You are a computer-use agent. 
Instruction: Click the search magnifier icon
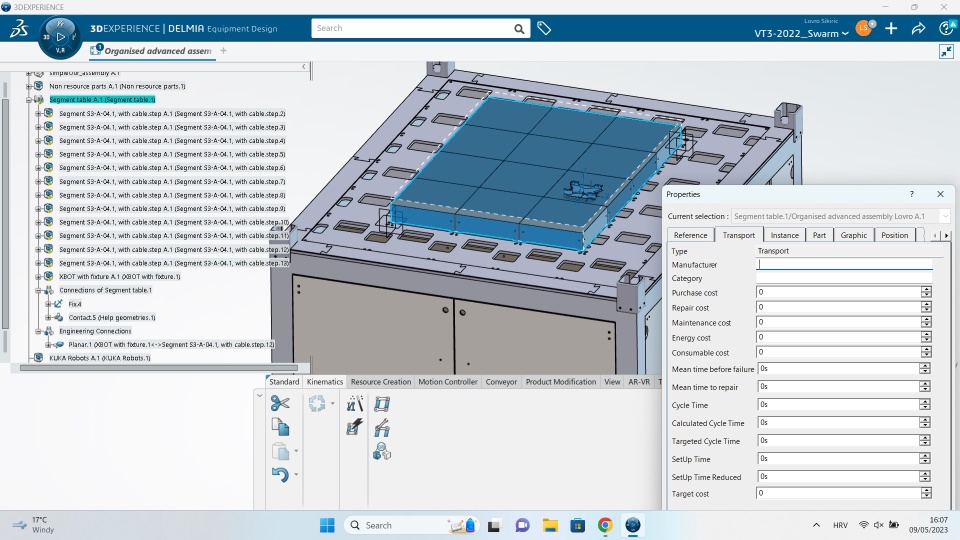(x=519, y=28)
